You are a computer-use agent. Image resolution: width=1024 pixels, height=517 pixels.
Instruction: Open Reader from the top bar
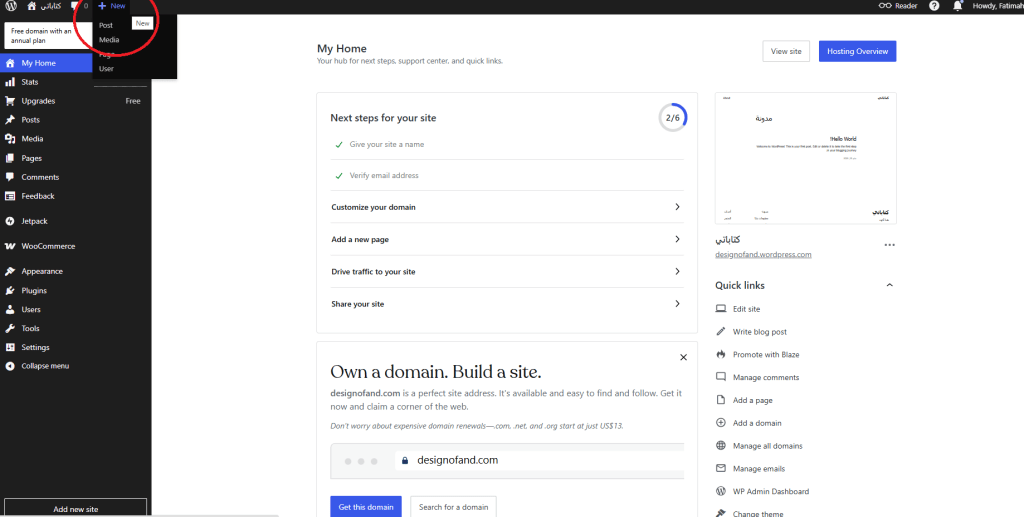point(898,6)
